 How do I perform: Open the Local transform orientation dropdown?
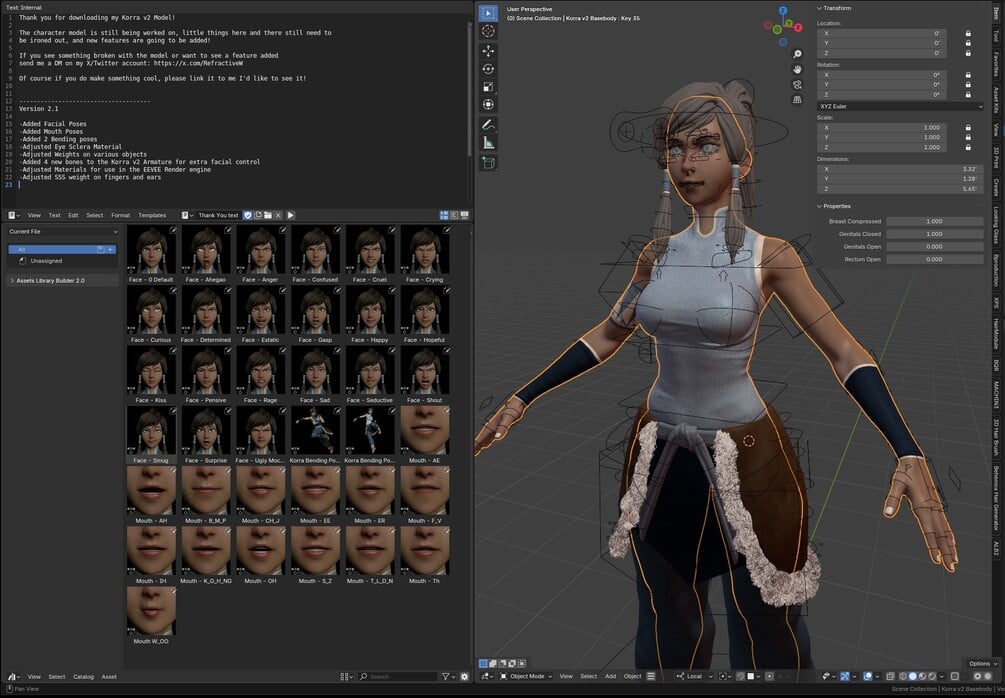695,676
